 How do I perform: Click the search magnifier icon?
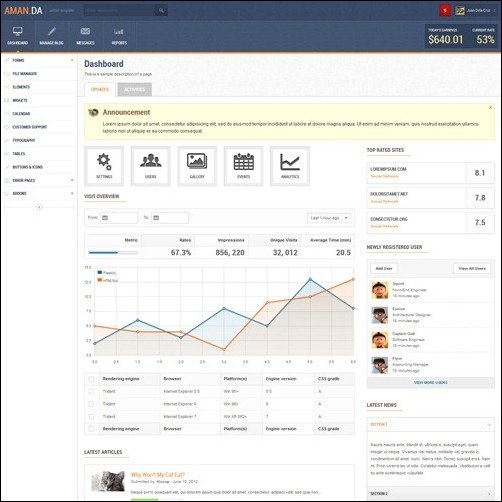coord(161,10)
